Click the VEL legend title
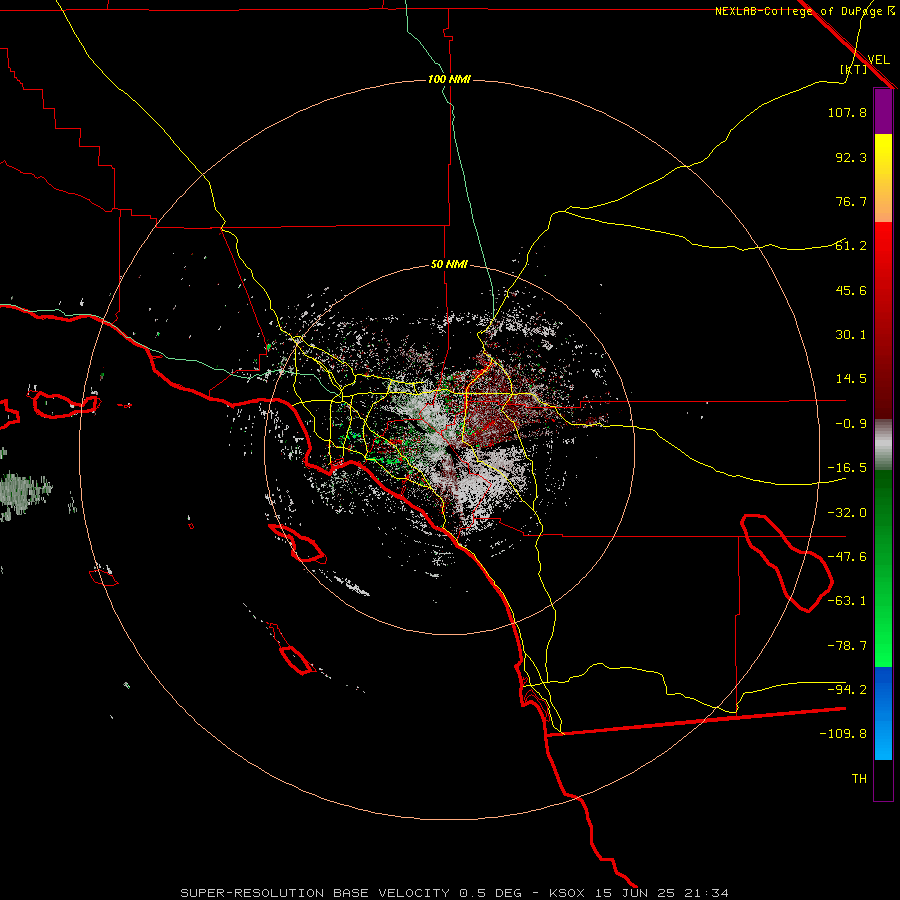Viewport: 900px width, 900px height. pyautogui.click(x=878, y=60)
